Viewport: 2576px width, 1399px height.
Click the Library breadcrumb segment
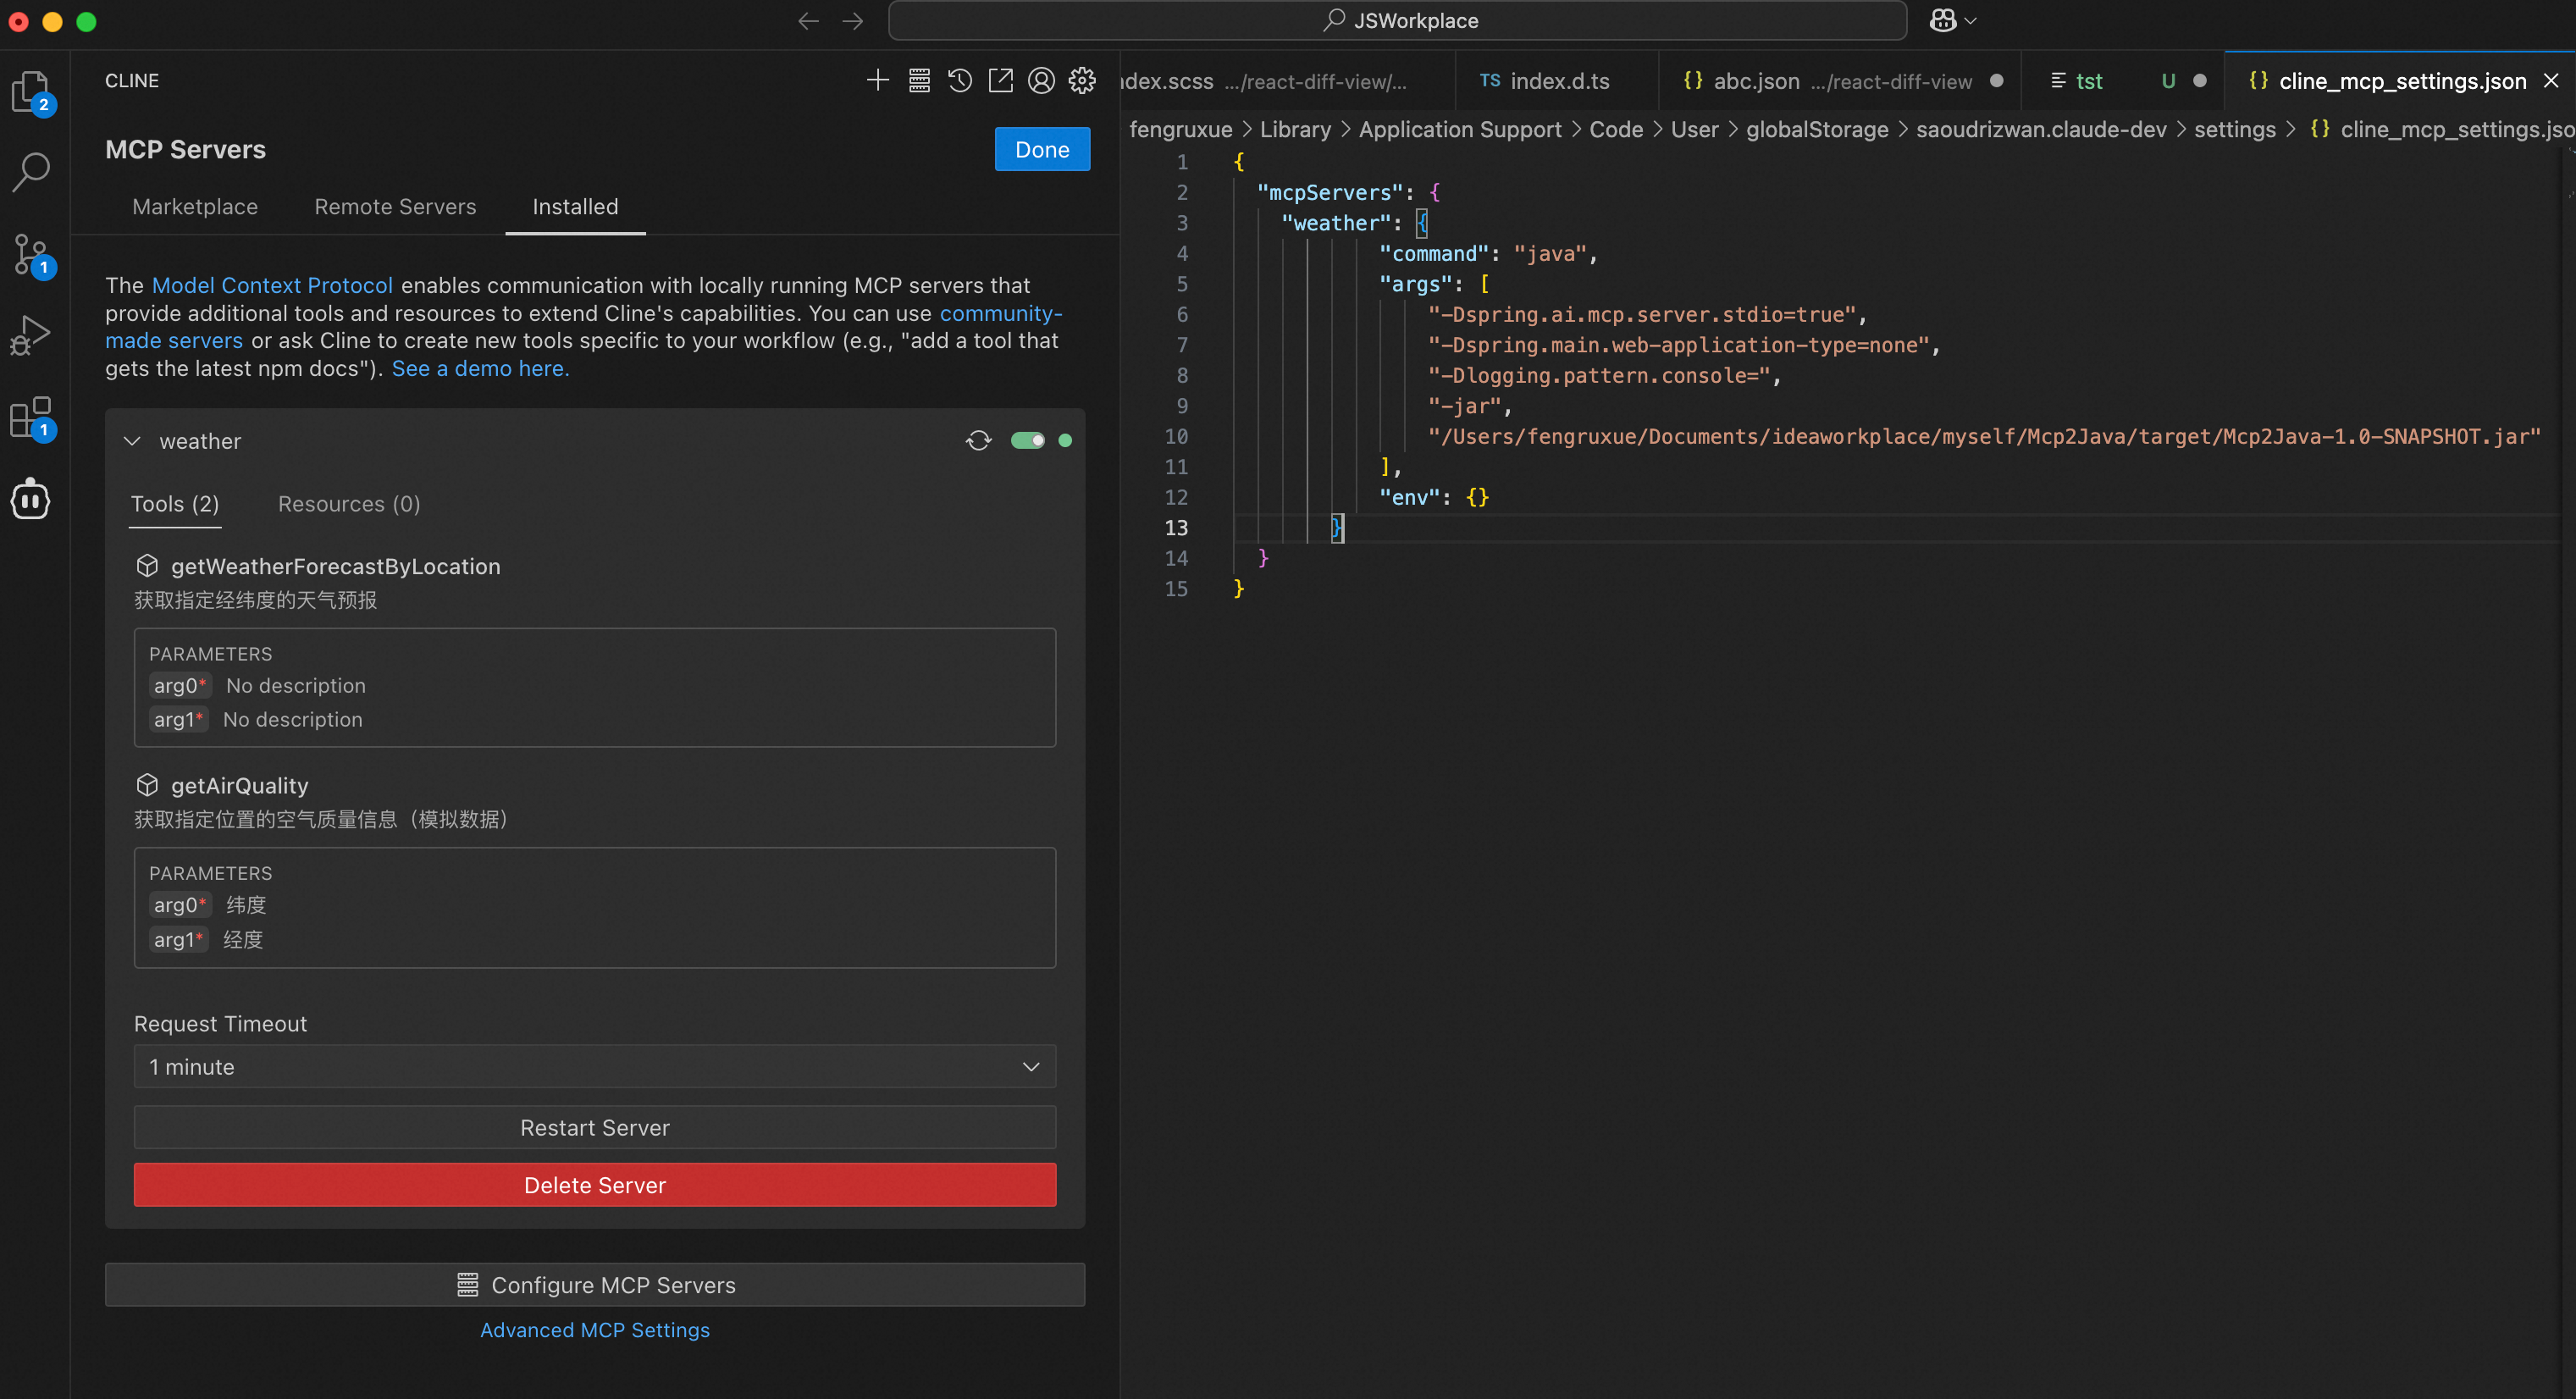point(1295,129)
